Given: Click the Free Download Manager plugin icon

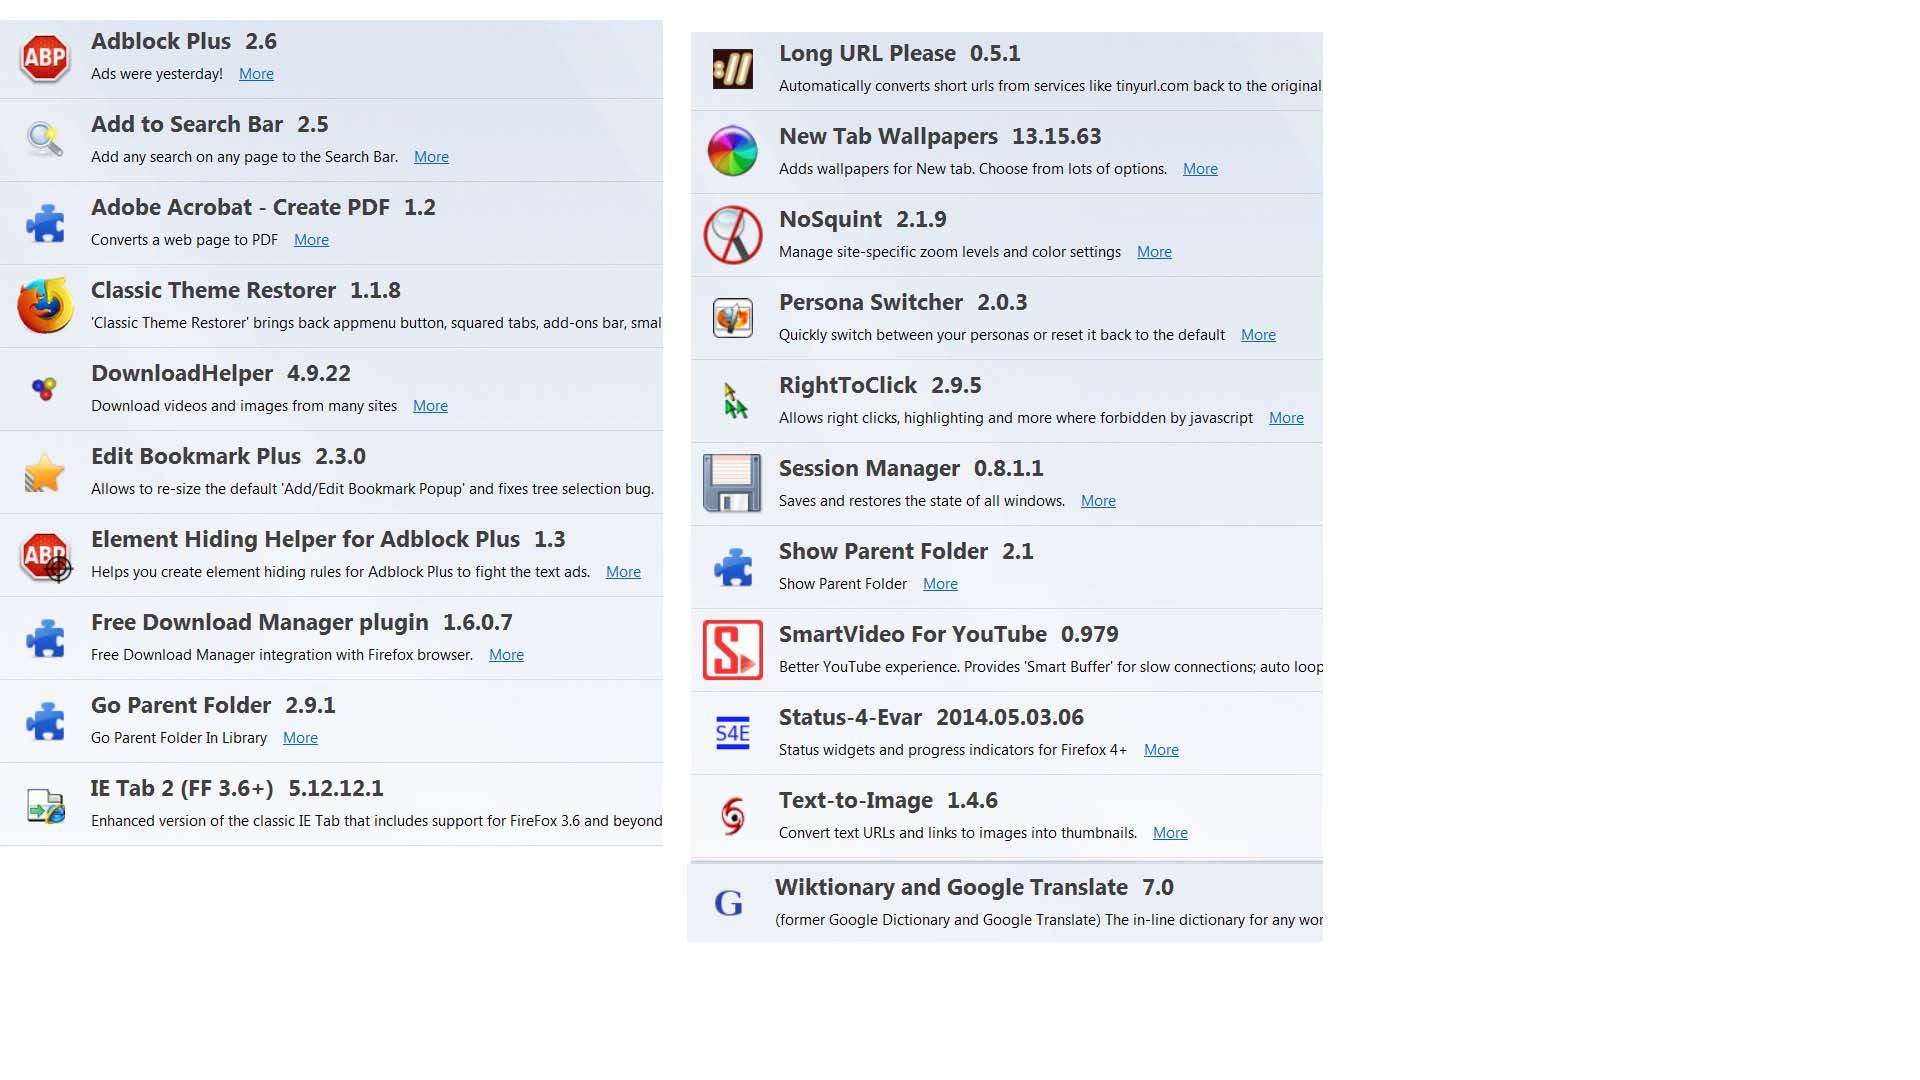Looking at the screenshot, I should click(45, 638).
